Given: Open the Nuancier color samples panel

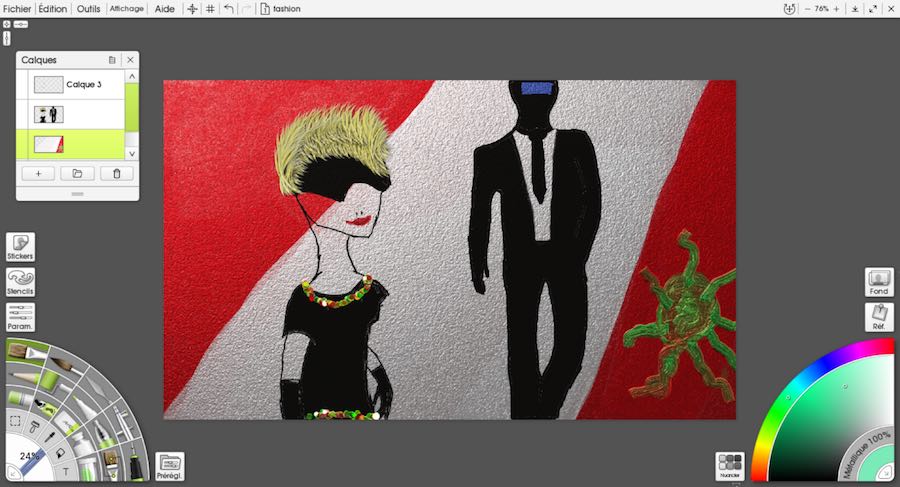Looking at the screenshot, I should pyautogui.click(x=730, y=466).
